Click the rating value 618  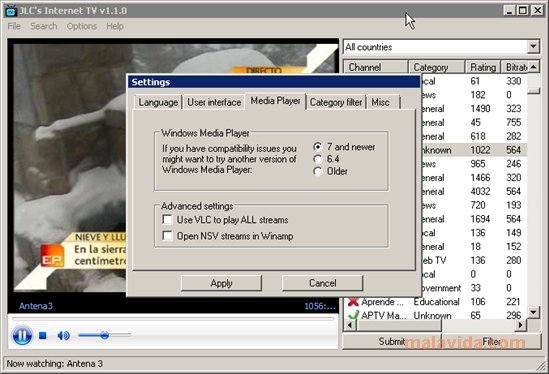(478, 136)
